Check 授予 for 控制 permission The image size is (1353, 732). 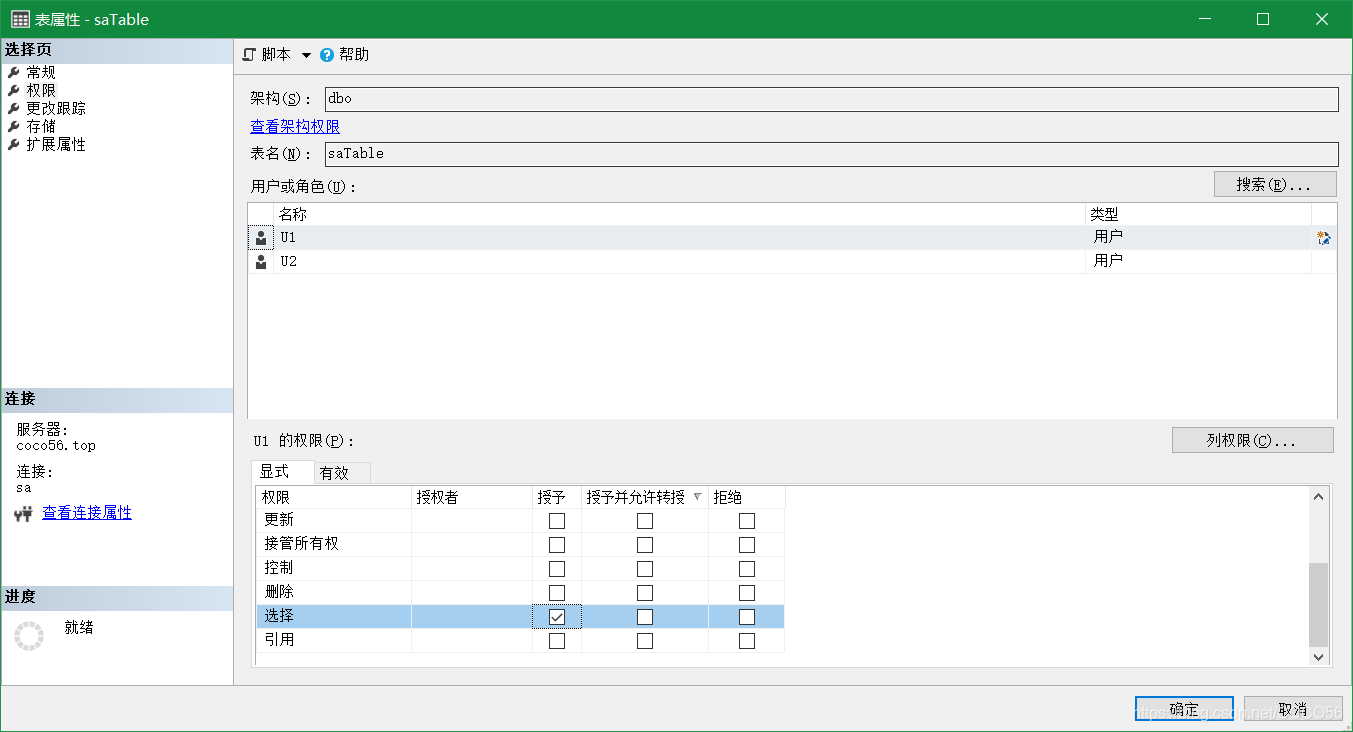[557, 569]
